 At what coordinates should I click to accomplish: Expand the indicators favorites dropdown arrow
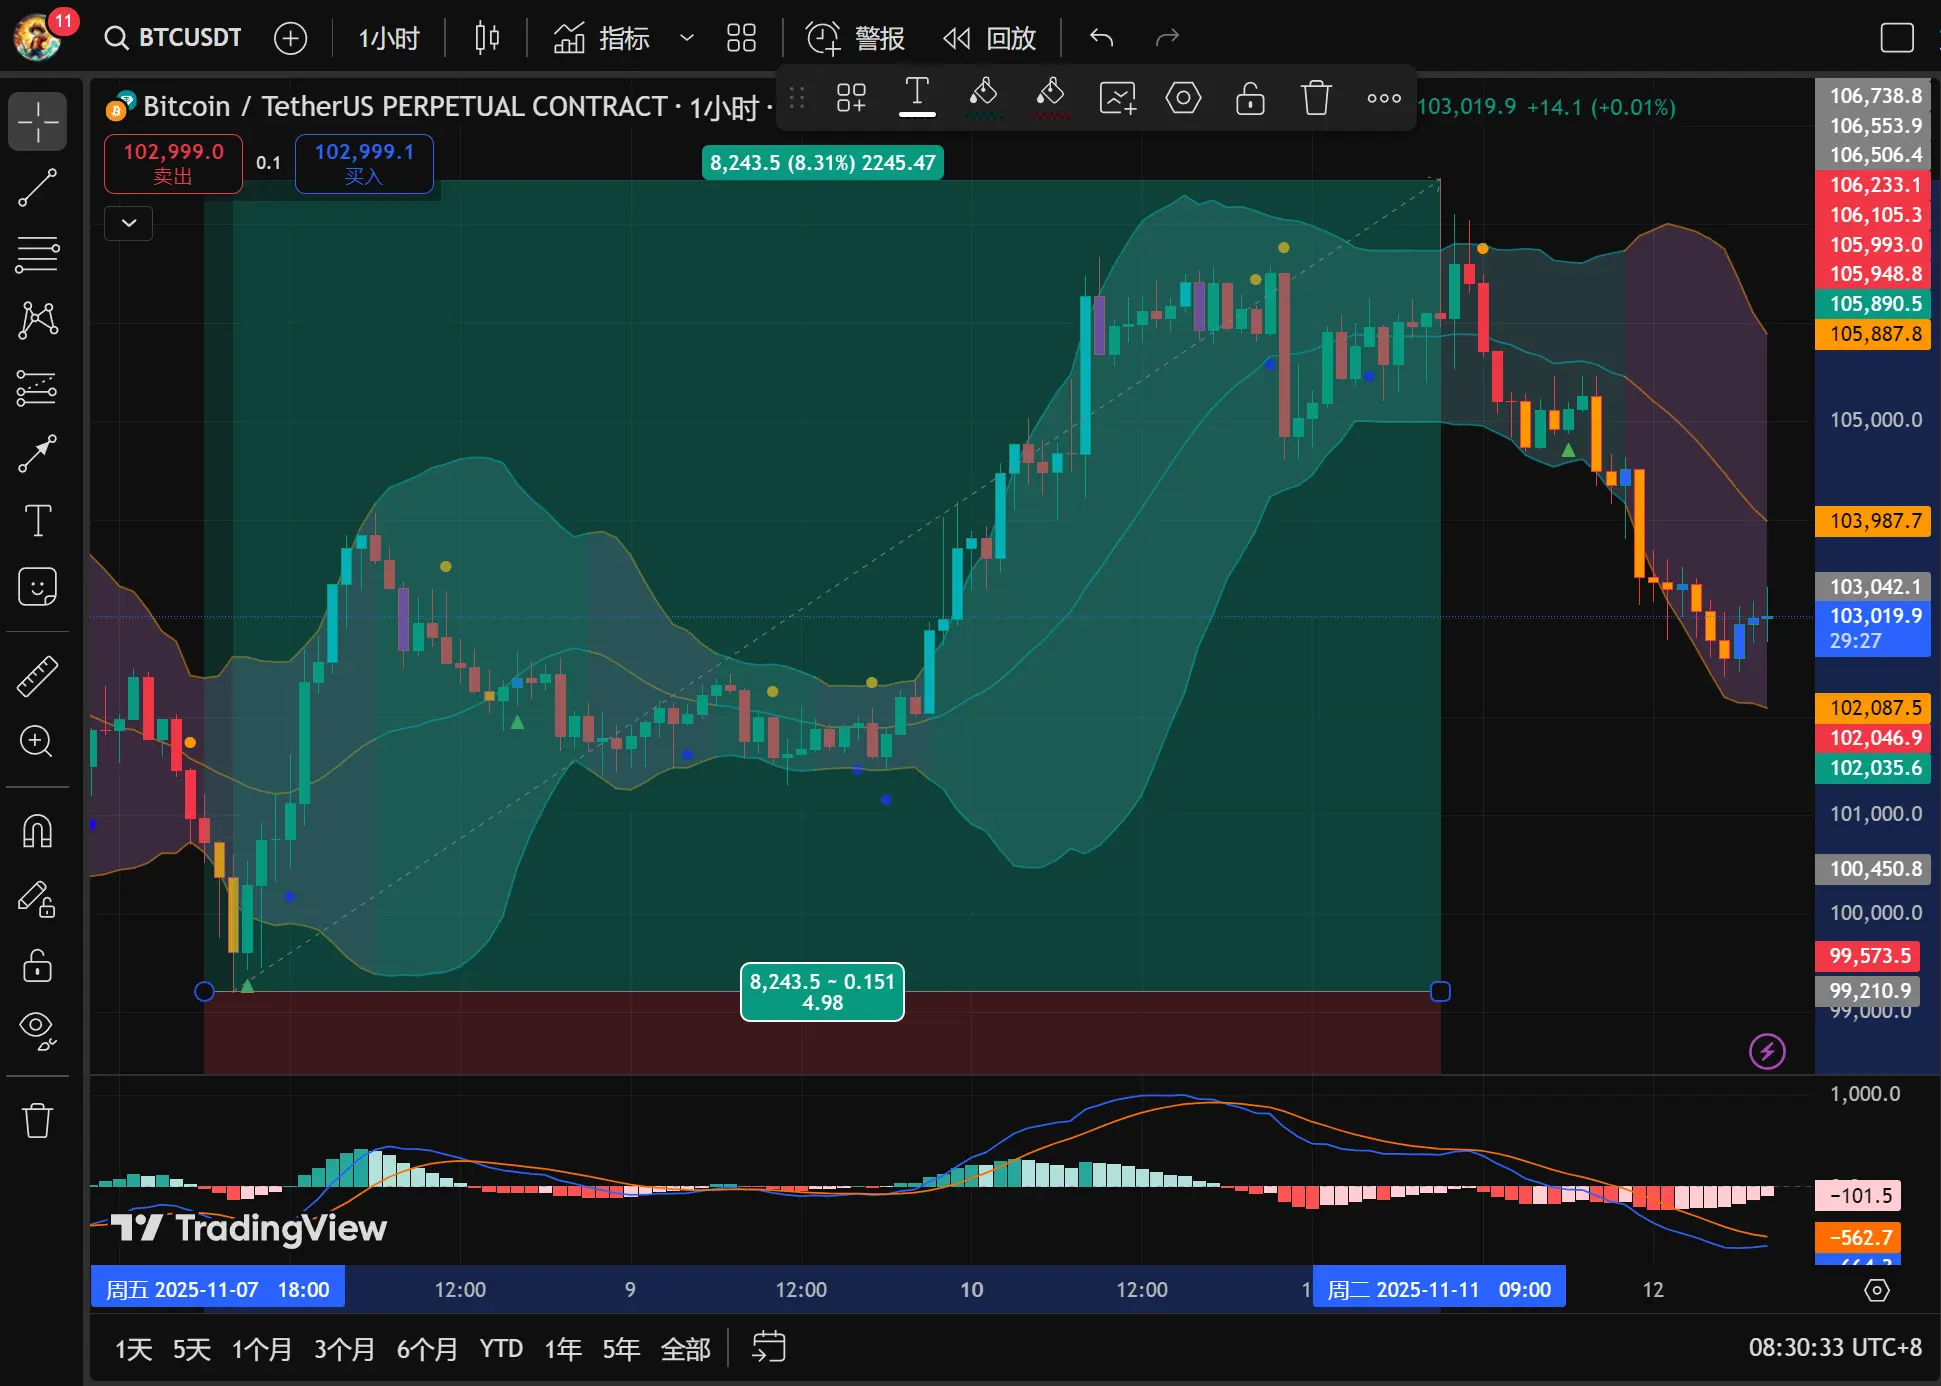click(687, 38)
